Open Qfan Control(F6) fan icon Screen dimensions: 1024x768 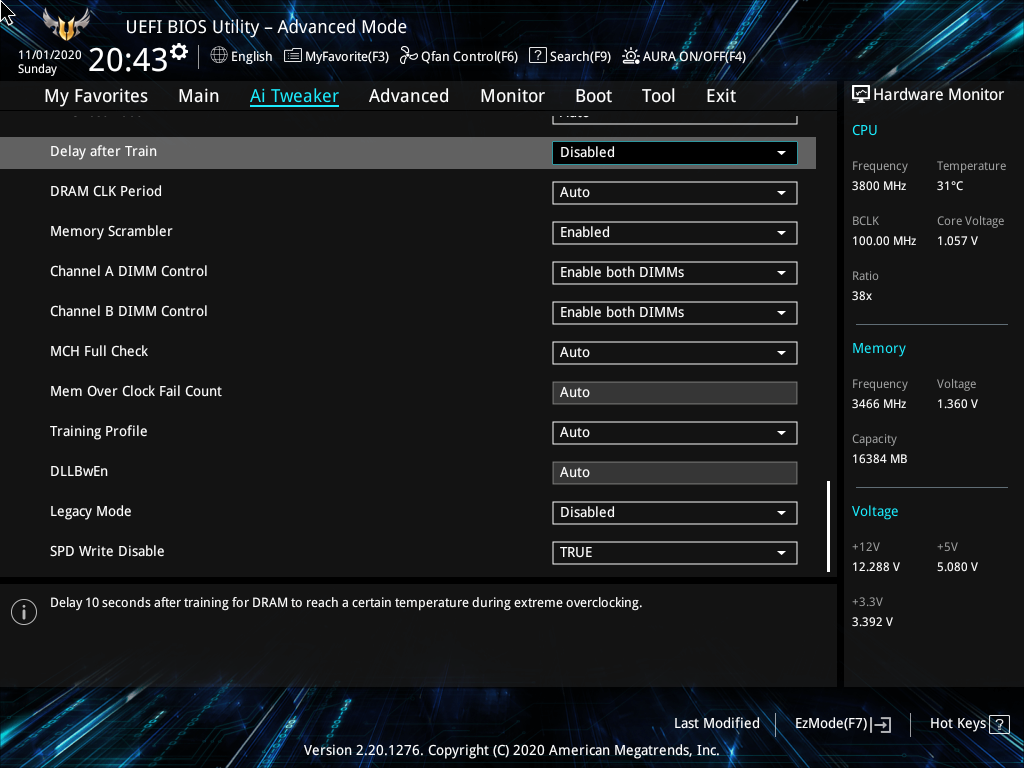click(x=408, y=56)
